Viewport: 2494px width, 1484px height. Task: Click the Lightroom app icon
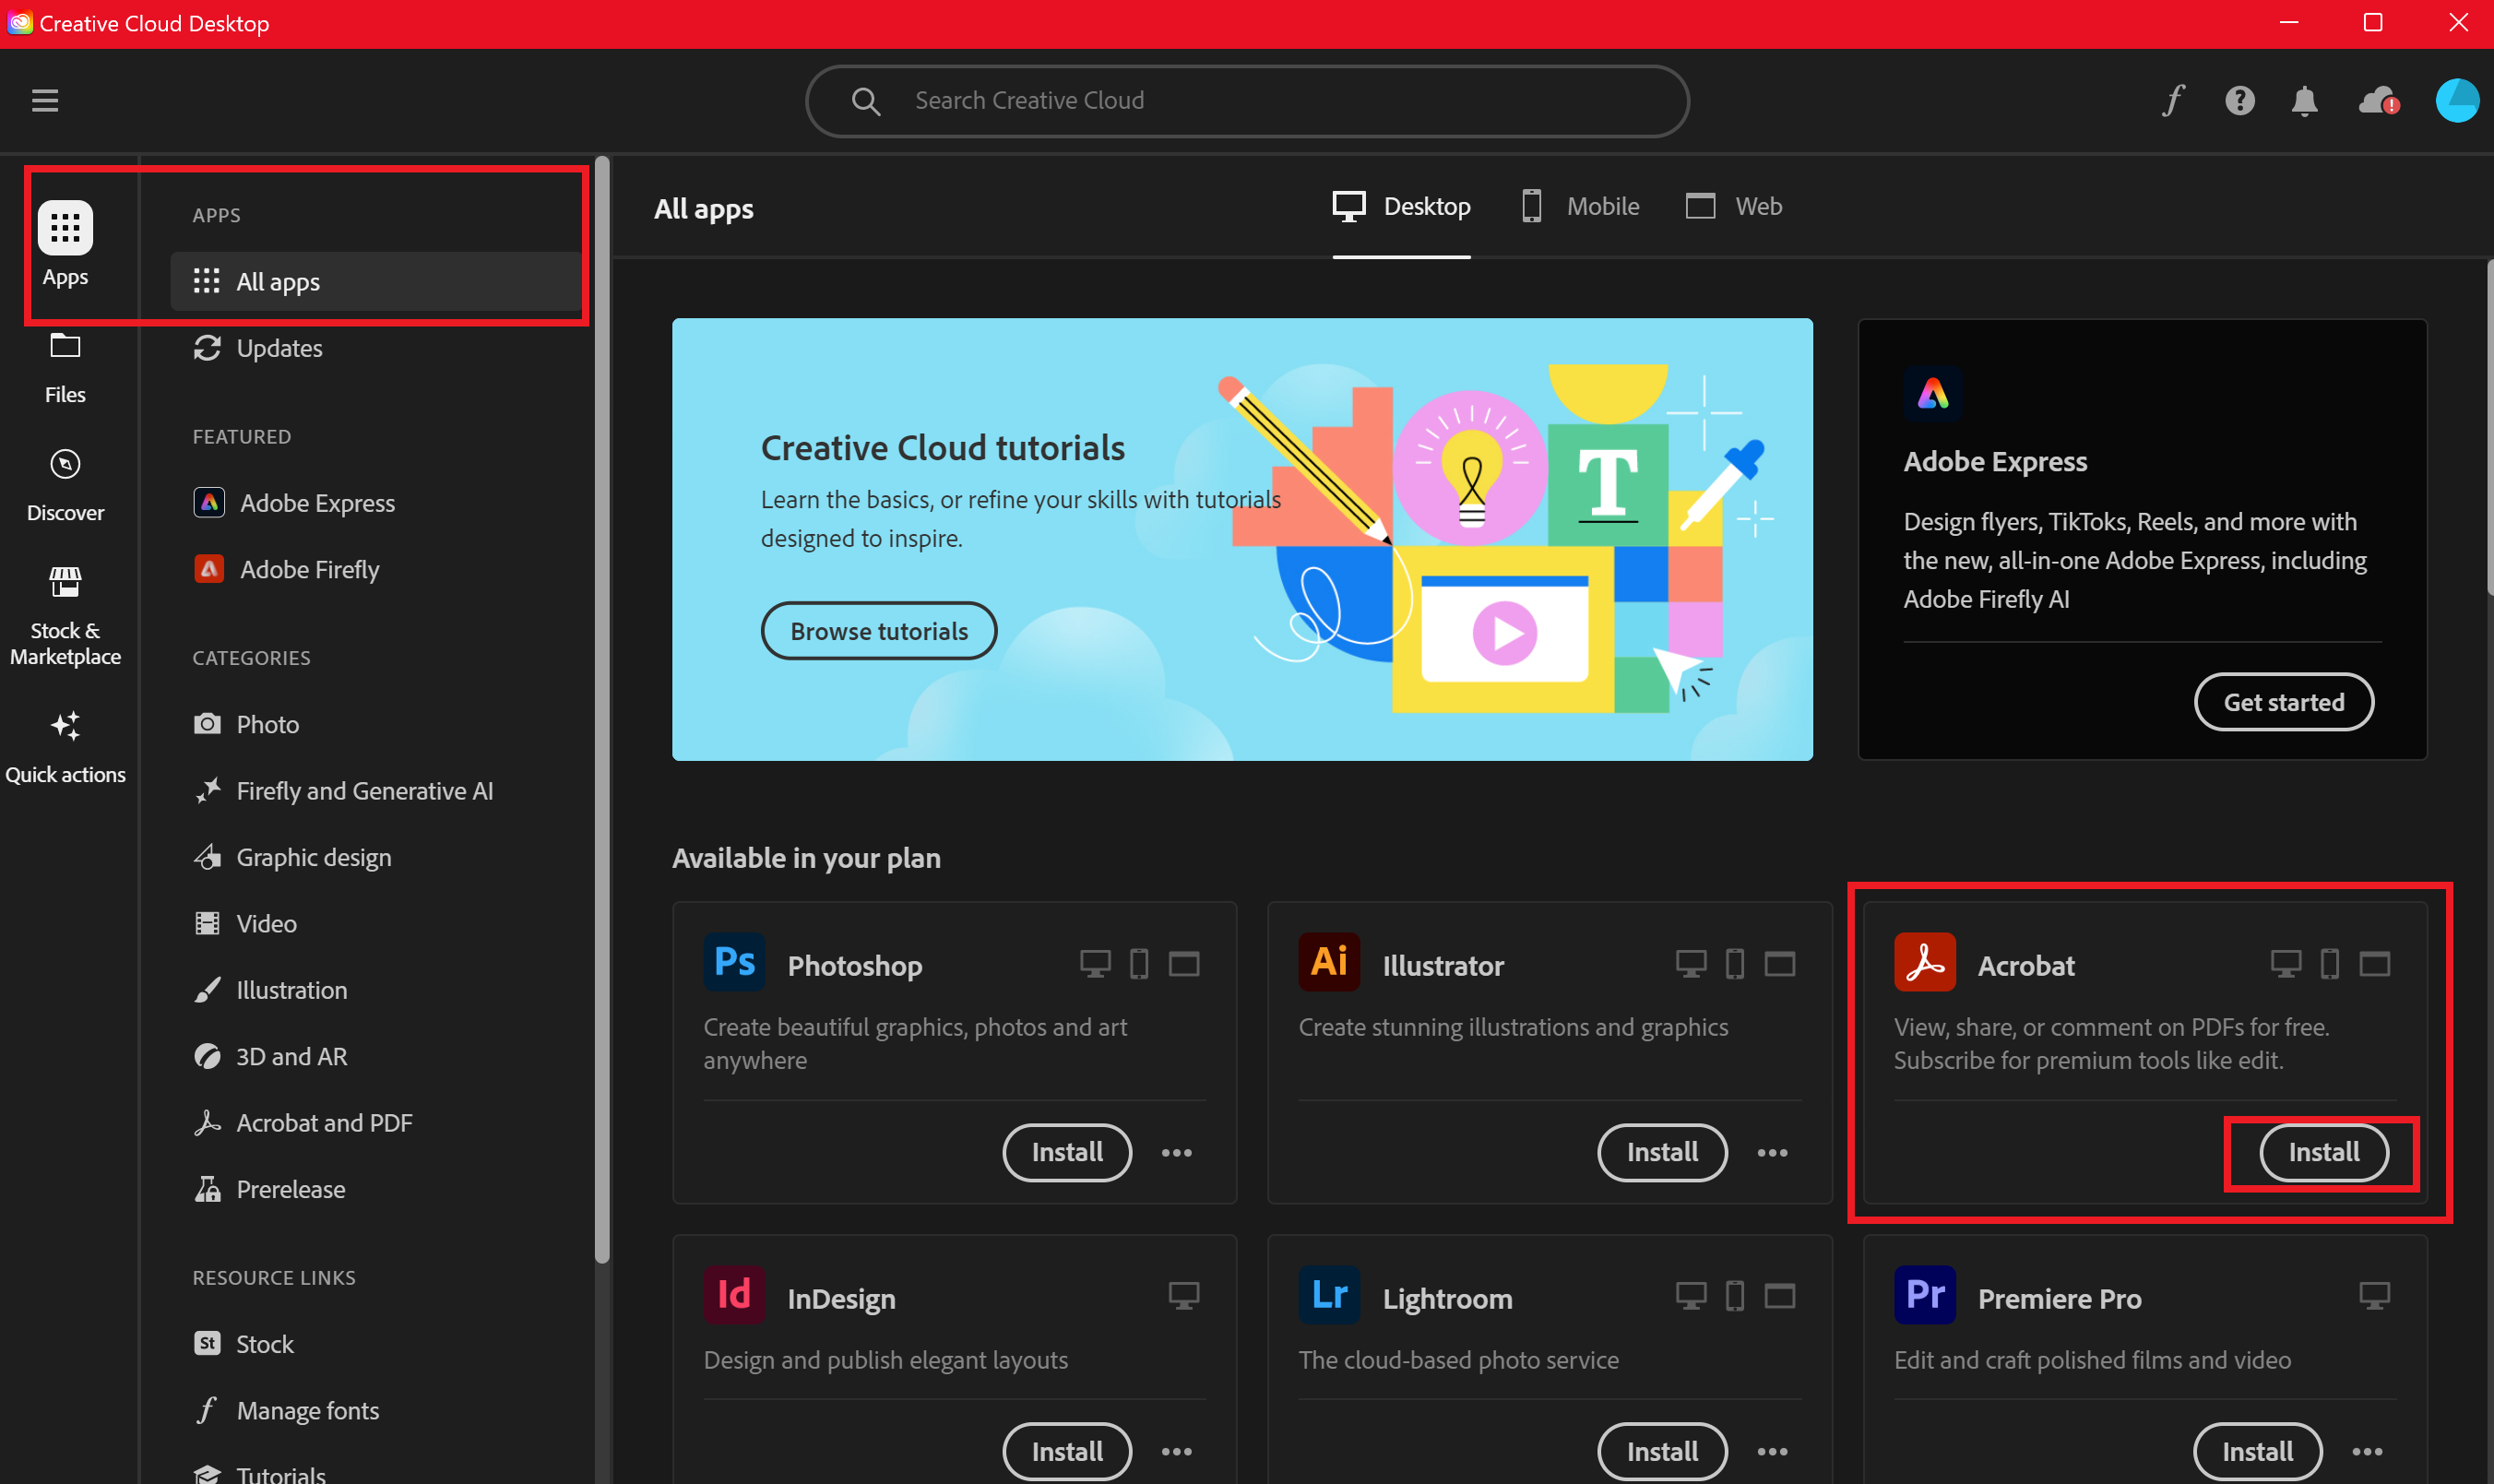(x=1329, y=1295)
